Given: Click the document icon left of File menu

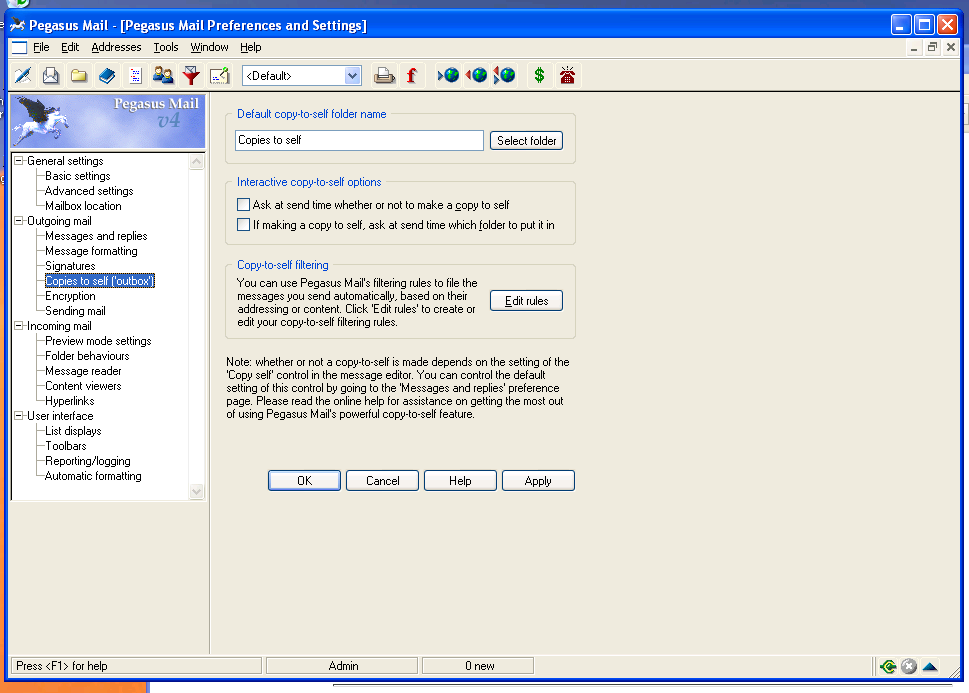Looking at the screenshot, I should (x=19, y=48).
